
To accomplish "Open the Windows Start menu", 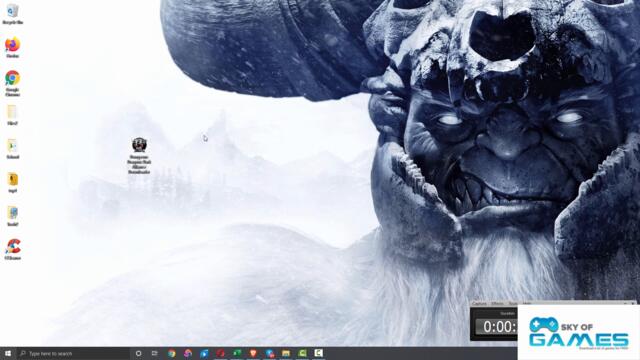I will tap(8, 353).
